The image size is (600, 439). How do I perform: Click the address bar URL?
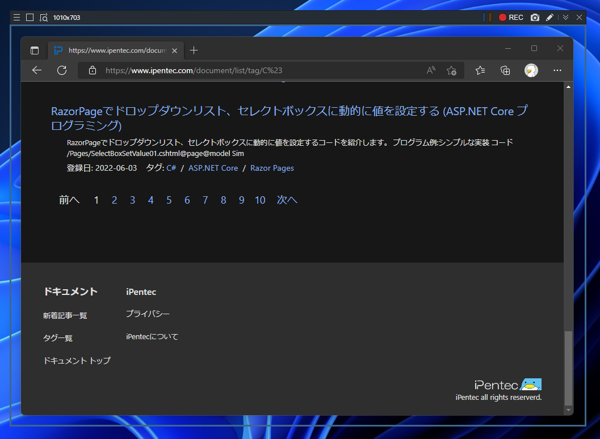(194, 70)
